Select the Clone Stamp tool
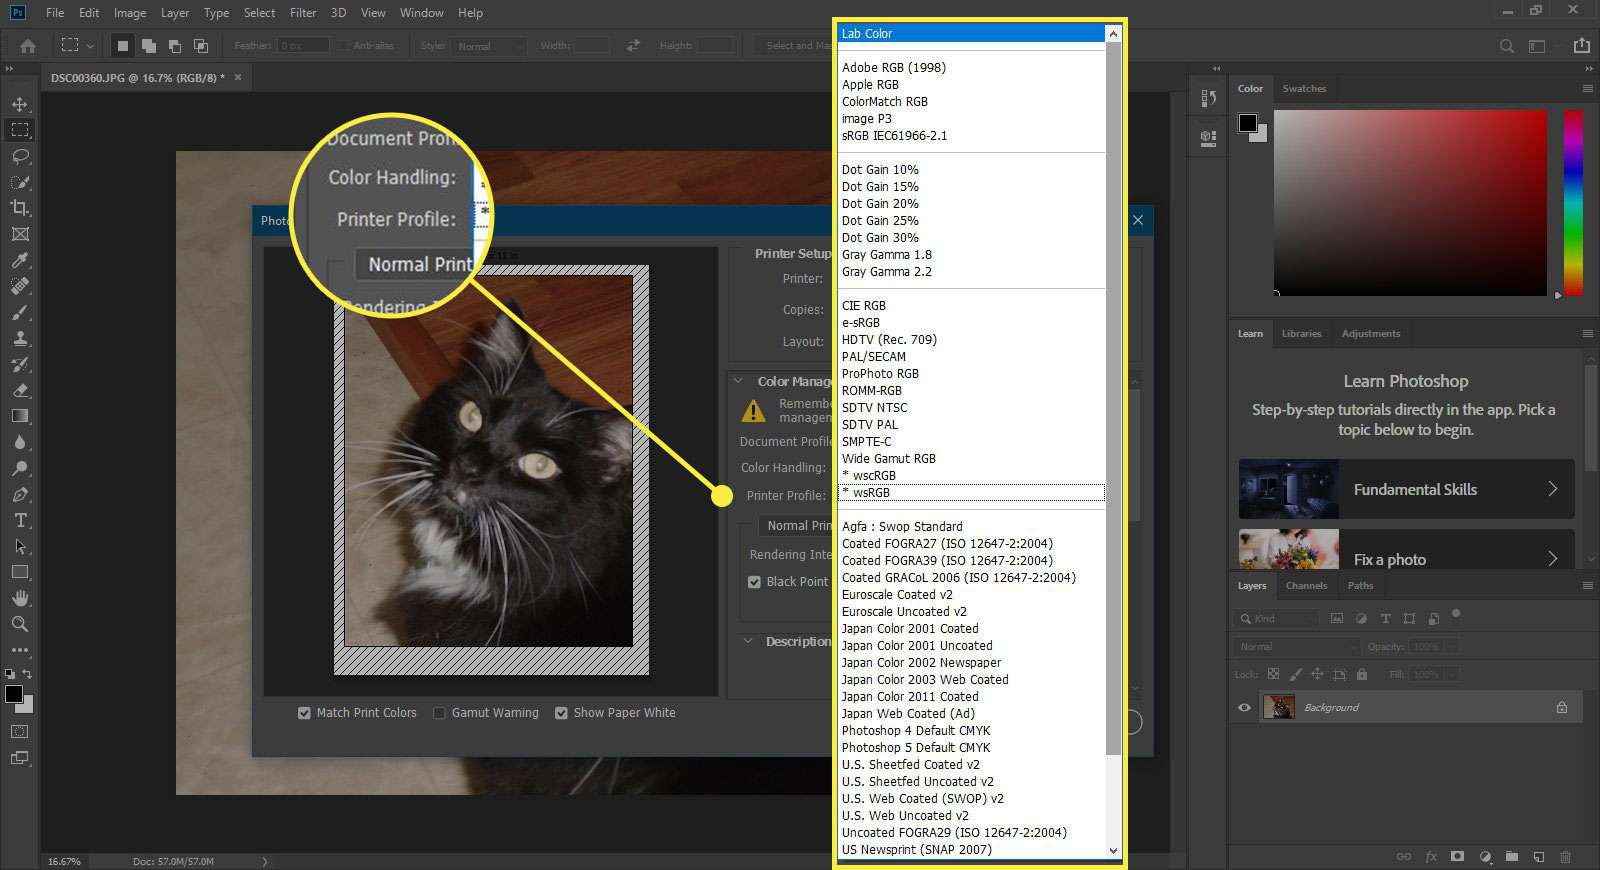 coord(20,338)
